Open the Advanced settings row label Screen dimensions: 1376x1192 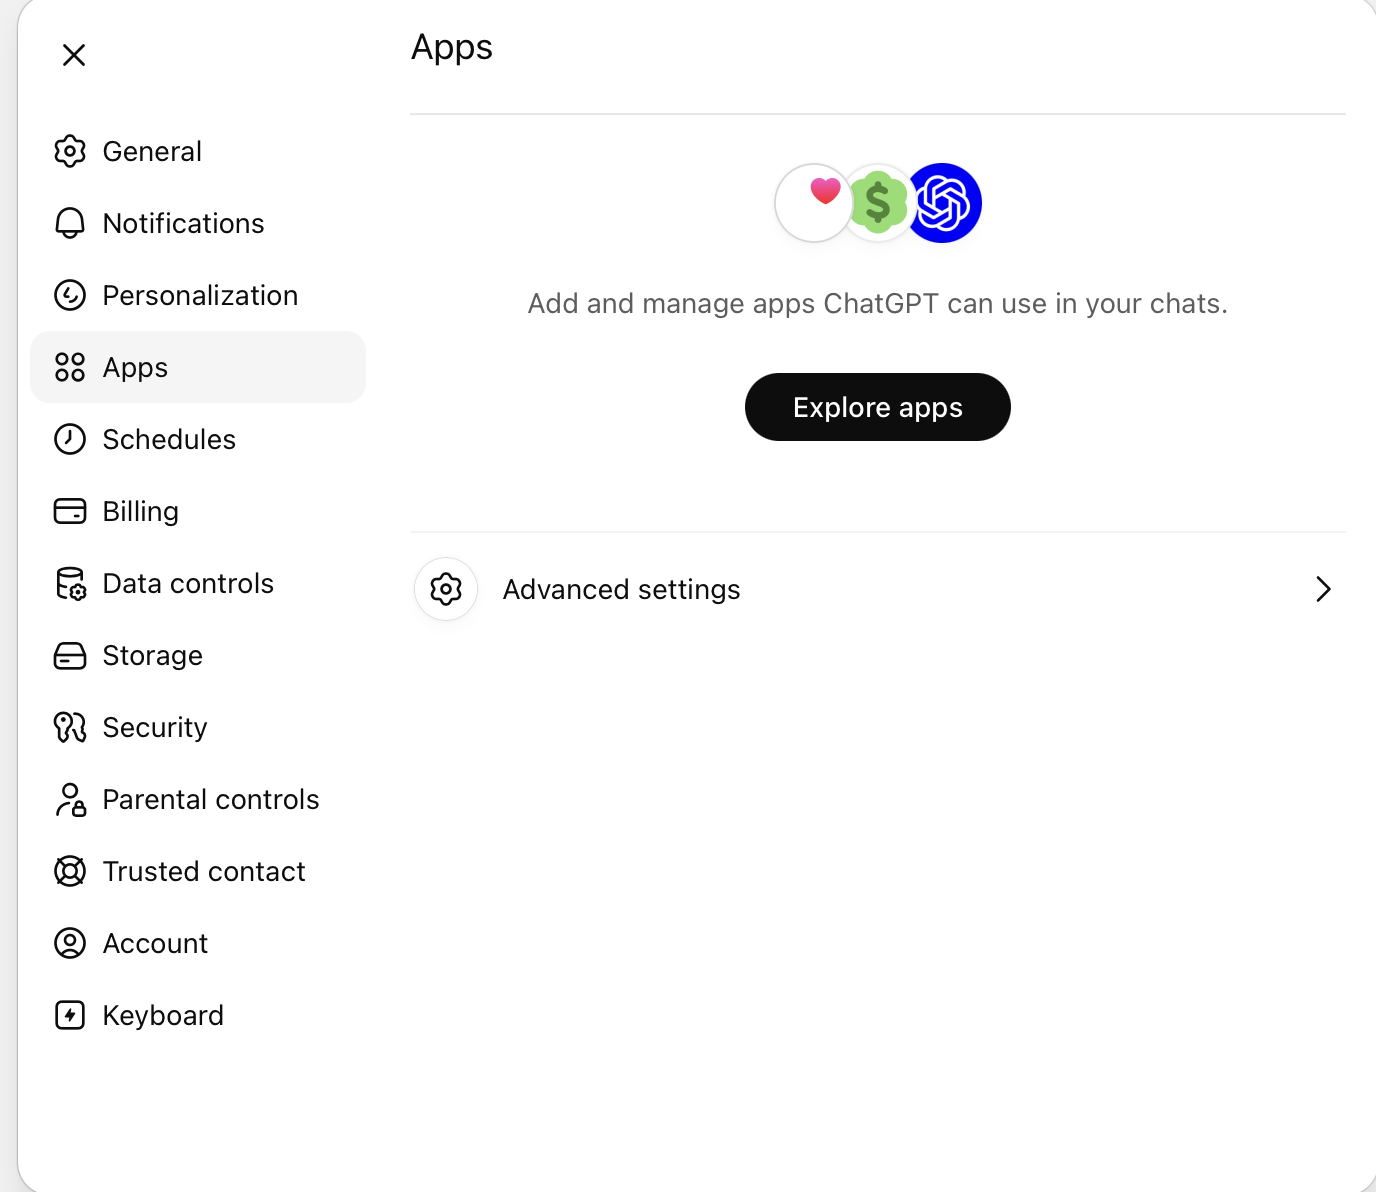pyautogui.click(x=621, y=590)
